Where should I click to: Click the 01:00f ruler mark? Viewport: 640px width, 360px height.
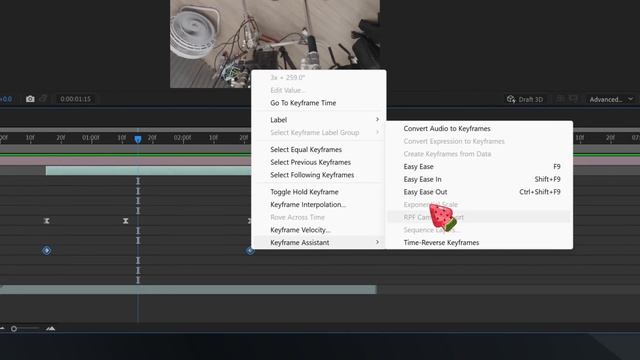point(91,138)
